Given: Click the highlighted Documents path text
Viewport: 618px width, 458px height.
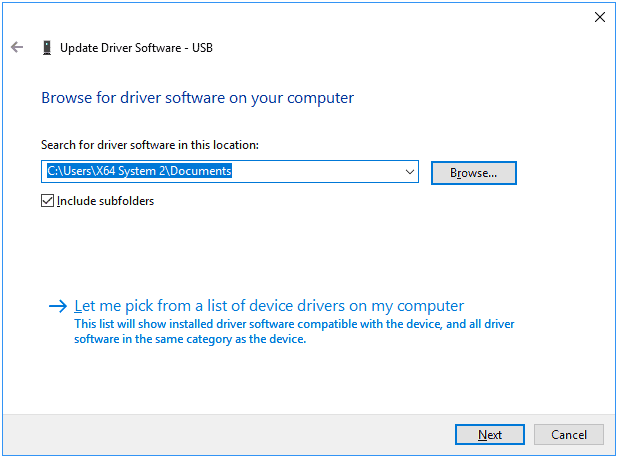Looking at the screenshot, I should tap(139, 172).
